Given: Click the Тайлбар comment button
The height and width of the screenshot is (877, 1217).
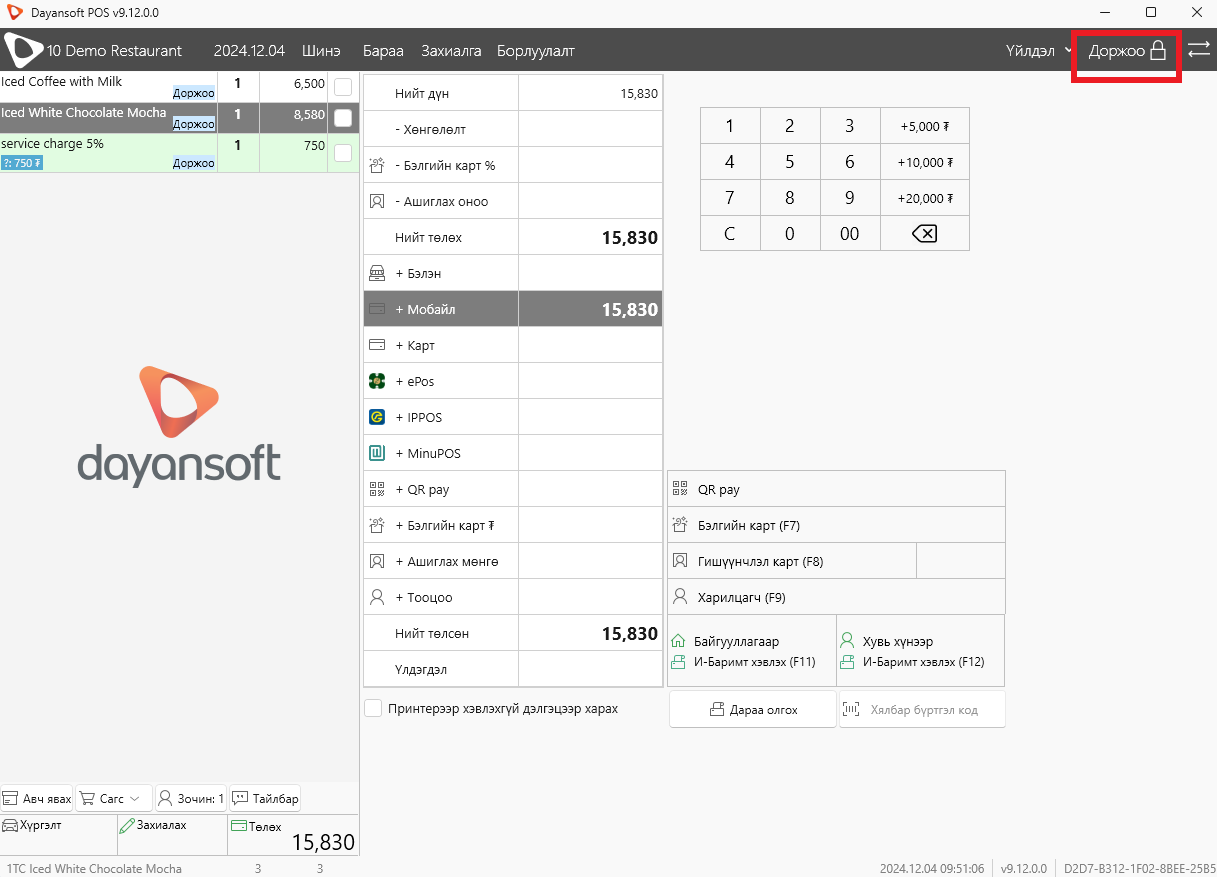Looking at the screenshot, I should [x=265, y=798].
